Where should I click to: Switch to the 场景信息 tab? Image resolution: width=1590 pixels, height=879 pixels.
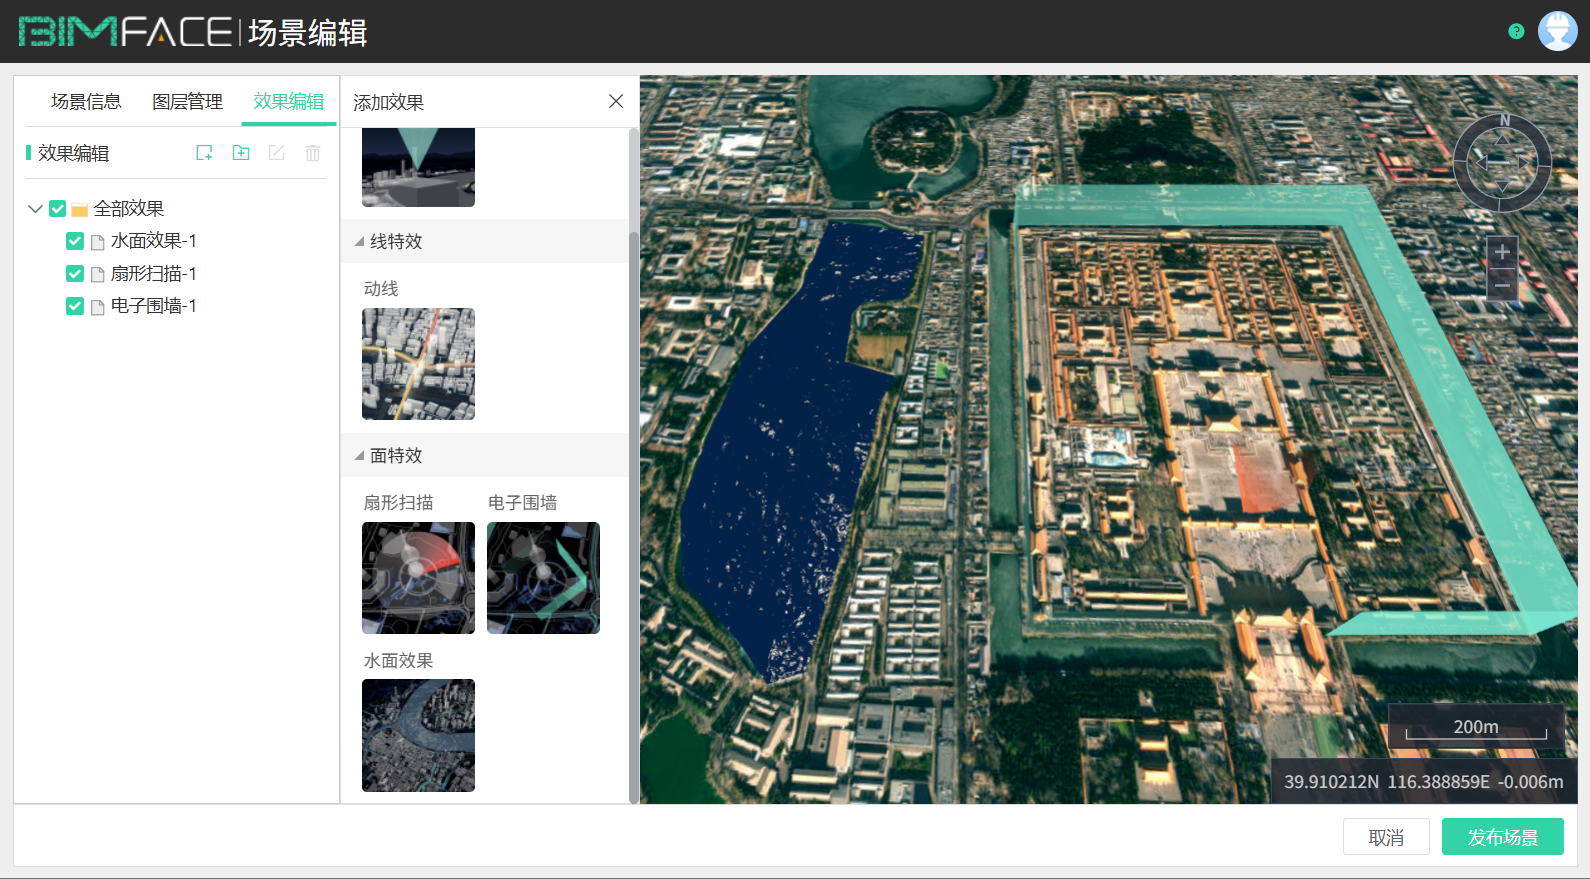point(86,102)
